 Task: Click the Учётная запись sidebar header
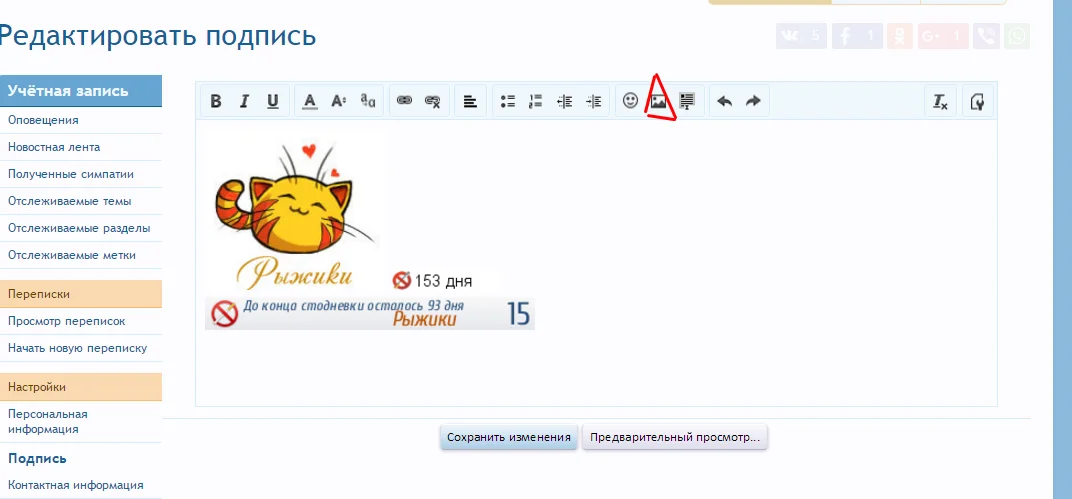[81, 91]
